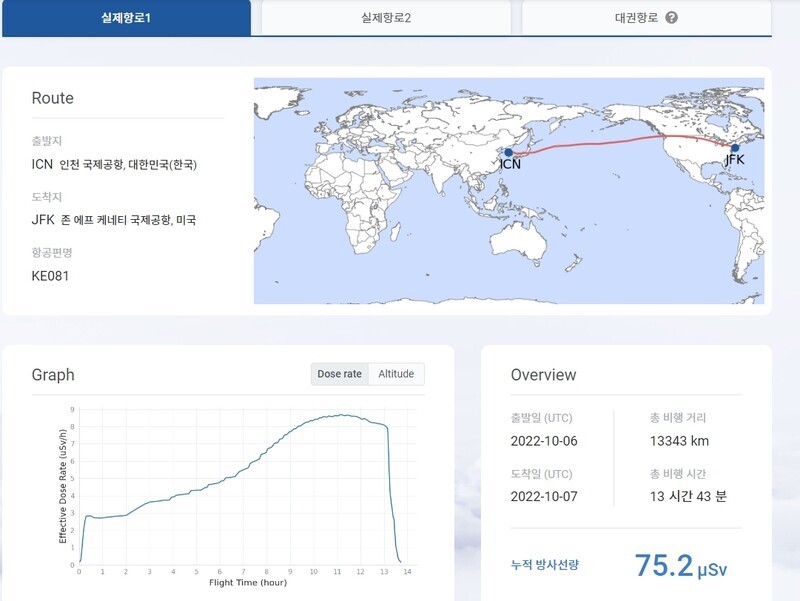Click total flight time 13 시간 43 분
800x601 pixels.
[688, 496]
